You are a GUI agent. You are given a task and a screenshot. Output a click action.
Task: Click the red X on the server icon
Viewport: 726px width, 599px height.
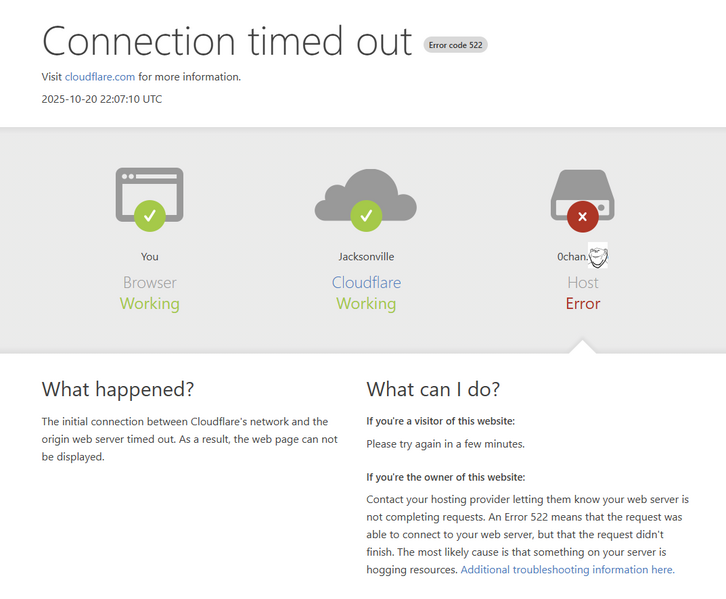(x=582, y=214)
